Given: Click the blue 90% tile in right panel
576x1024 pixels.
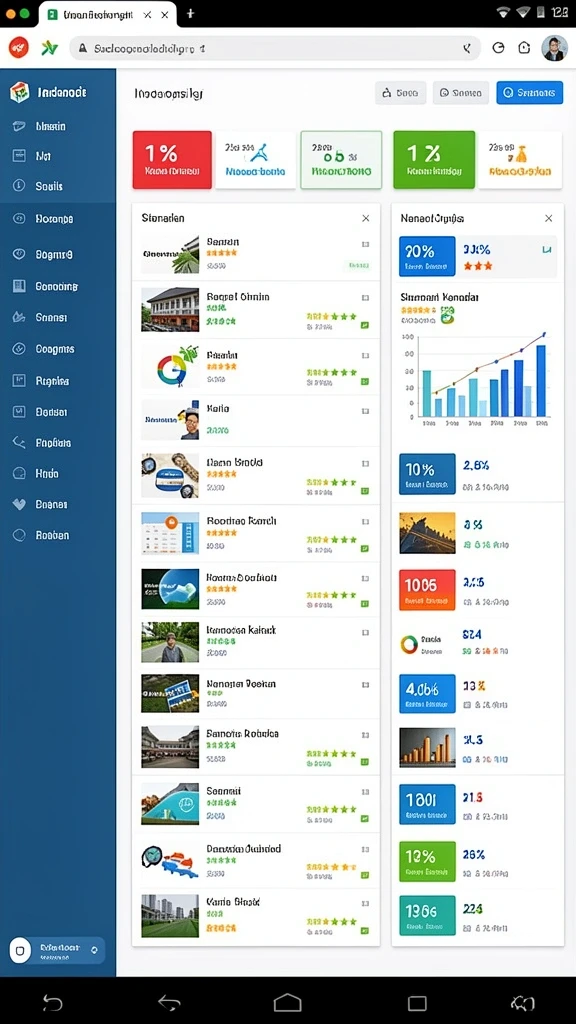Looking at the screenshot, I should (427, 255).
